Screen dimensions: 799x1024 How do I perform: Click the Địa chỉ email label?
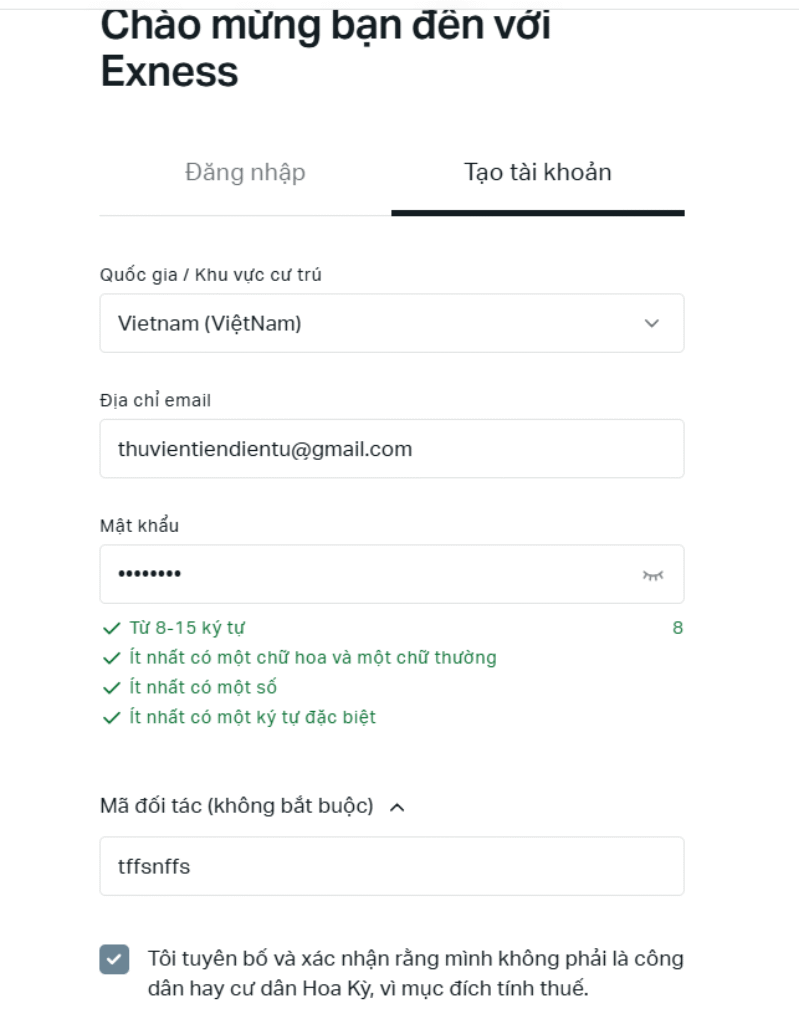(155, 401)
